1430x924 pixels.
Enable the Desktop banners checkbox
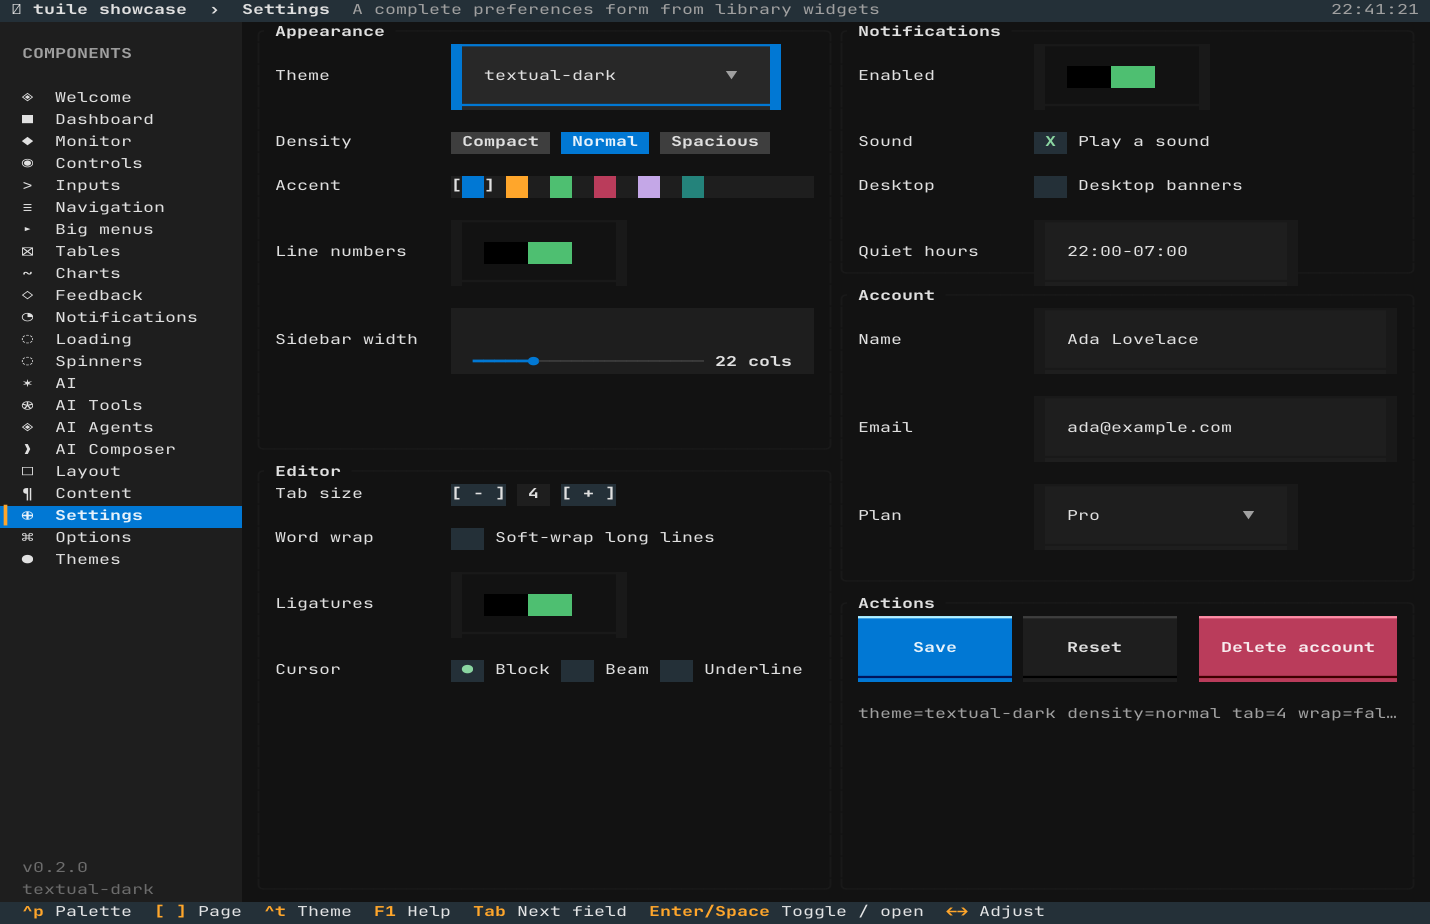[x=1050, y=186]
